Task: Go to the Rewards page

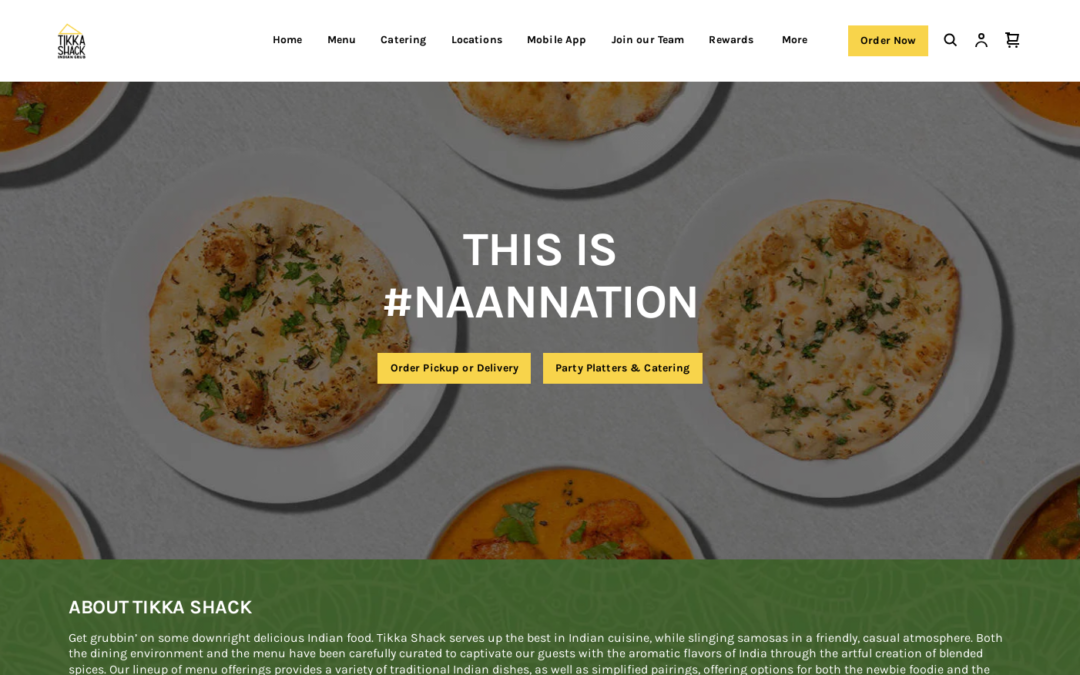Action: pos(731,40)
